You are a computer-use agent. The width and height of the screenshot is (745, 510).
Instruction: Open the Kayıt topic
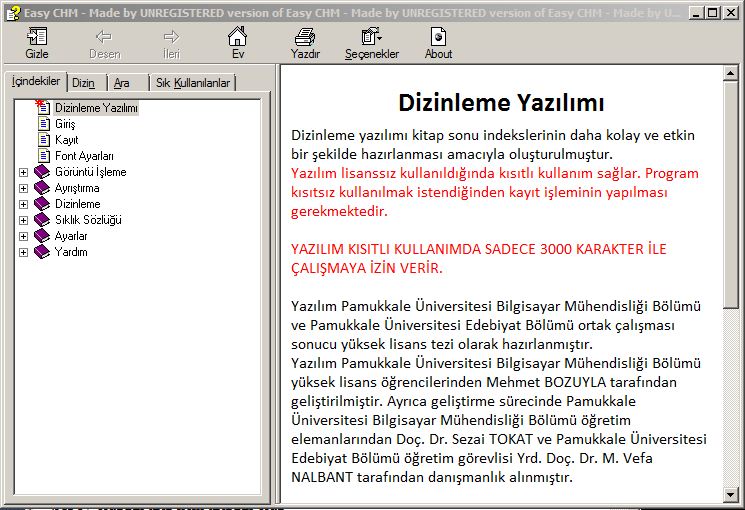click(66, 140)
